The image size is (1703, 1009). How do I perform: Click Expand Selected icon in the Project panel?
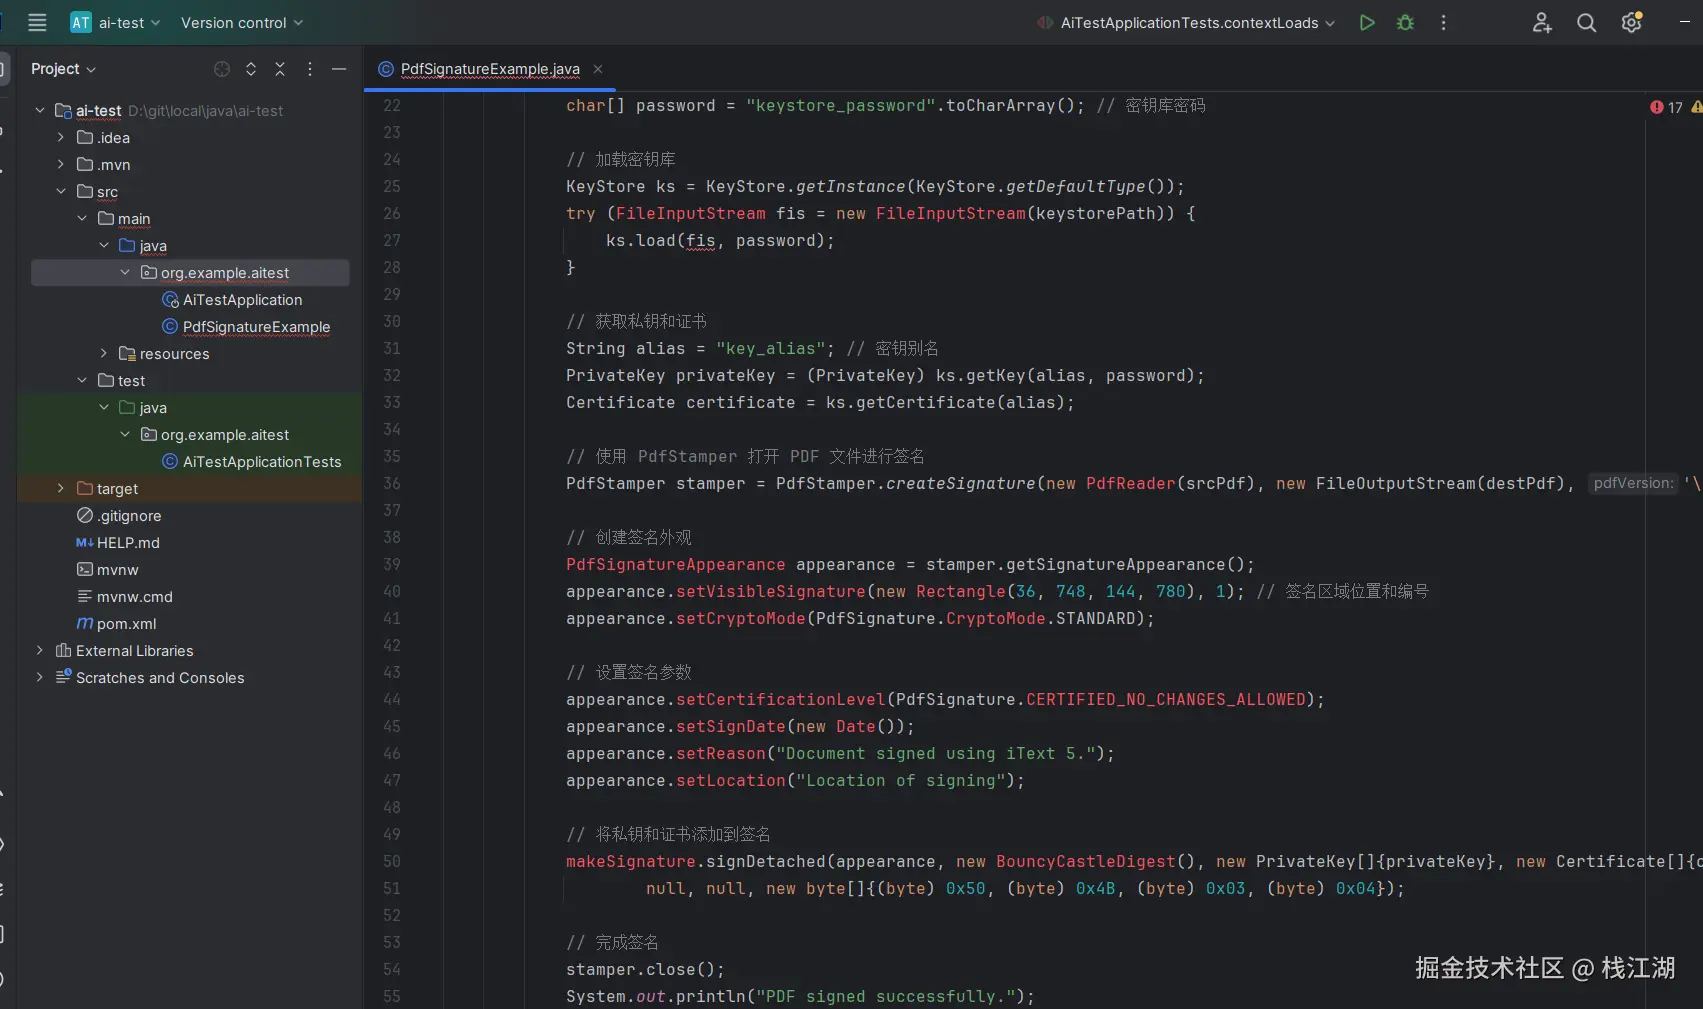tap(251, 69)
